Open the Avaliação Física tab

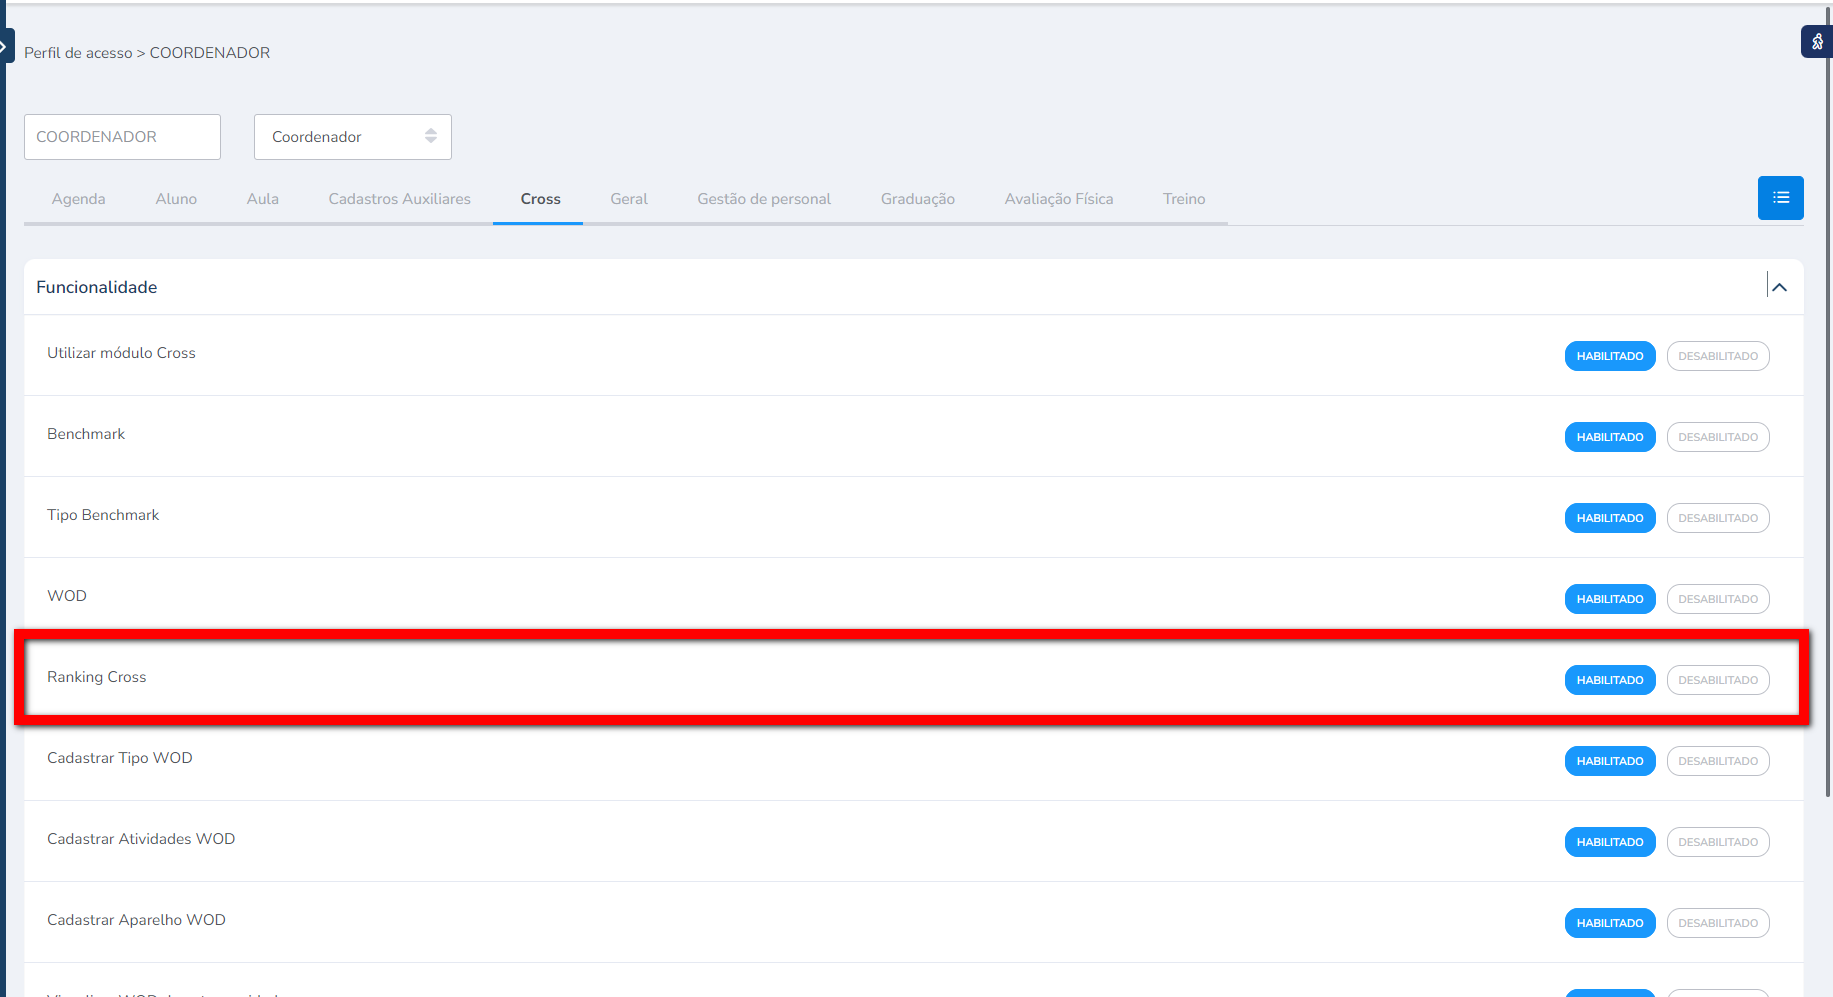pyautogui.click(x=1058, y=199)
